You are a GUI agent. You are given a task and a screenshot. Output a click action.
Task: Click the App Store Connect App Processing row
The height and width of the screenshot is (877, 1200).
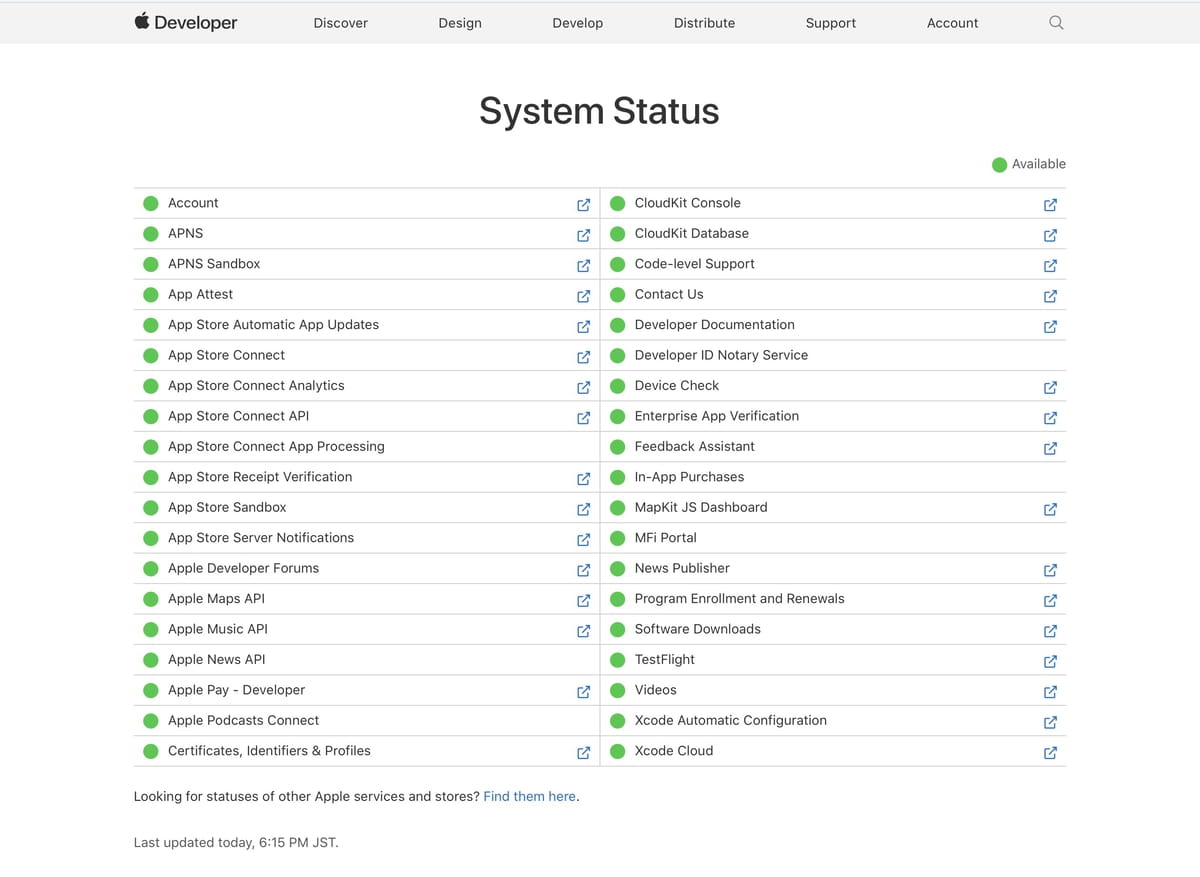pyautogui.click(x=366, y=447)
